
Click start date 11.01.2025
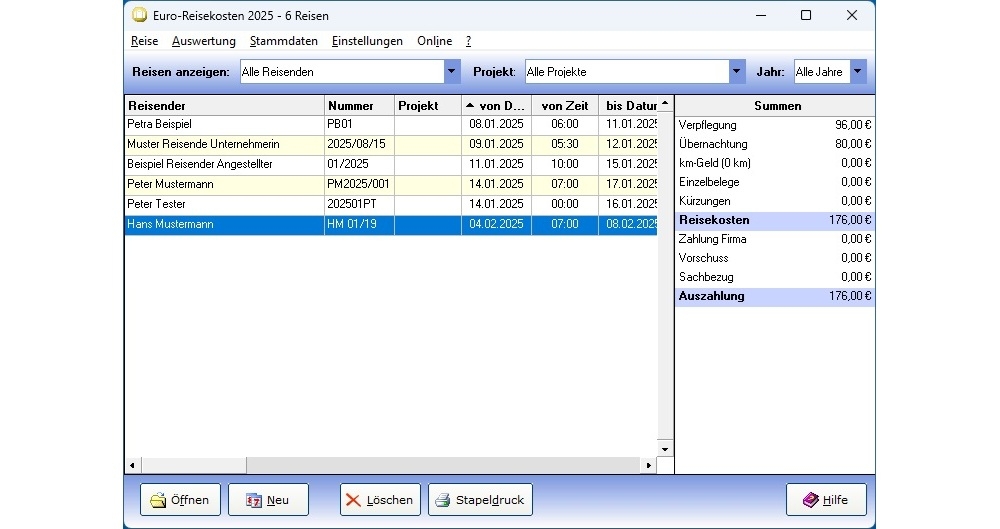tap(496, 164)
